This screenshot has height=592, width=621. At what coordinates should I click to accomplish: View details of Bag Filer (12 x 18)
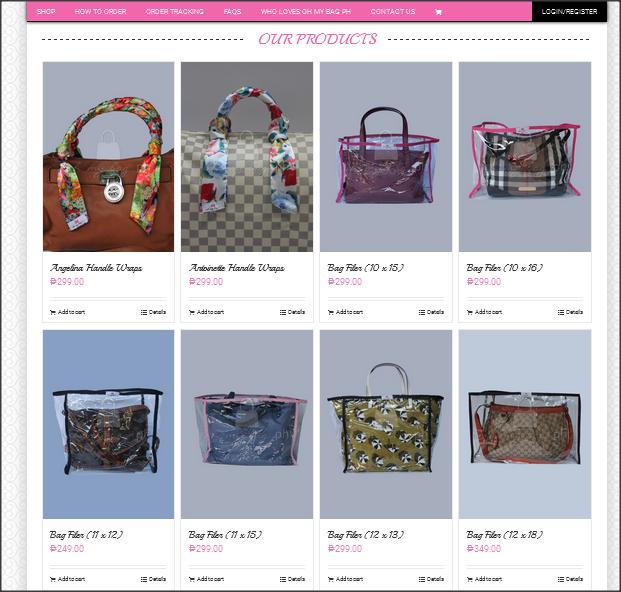570,579
